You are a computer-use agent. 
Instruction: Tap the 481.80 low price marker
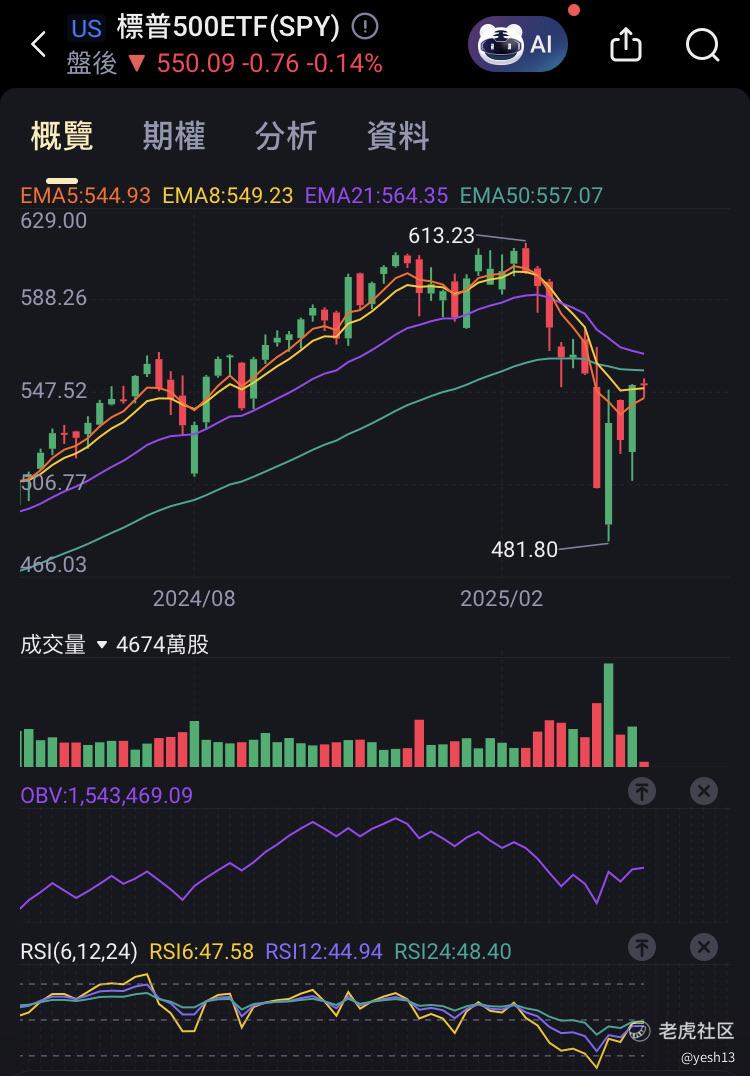coord(524,550)
